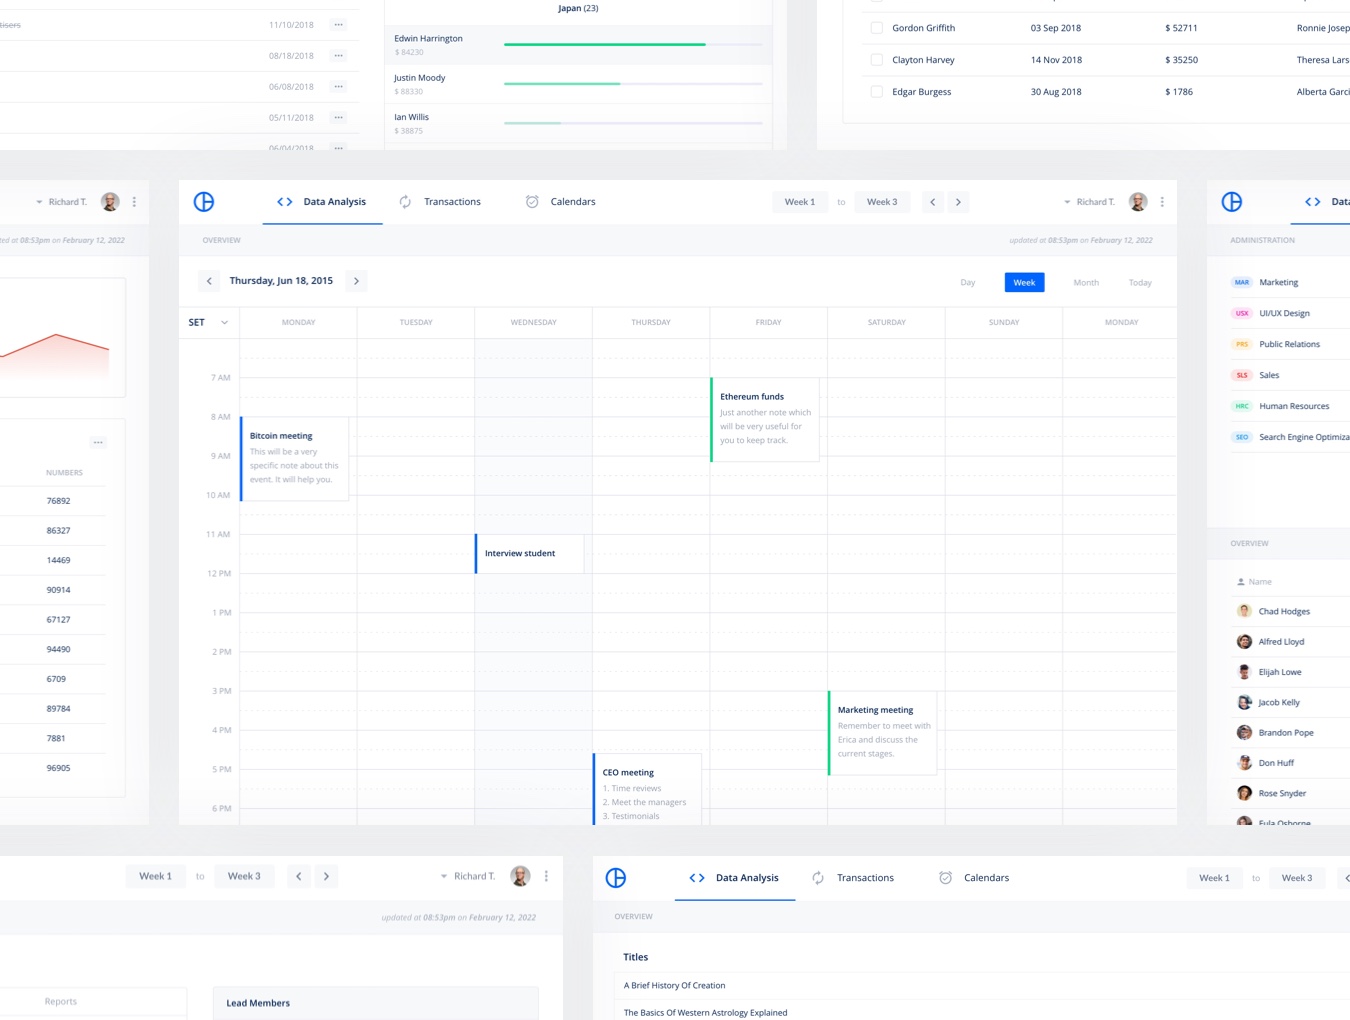Switch to Calendars tab in bottom Titles window
The width and height of the screenshot is (1350, 1020).
click(974, 878)
